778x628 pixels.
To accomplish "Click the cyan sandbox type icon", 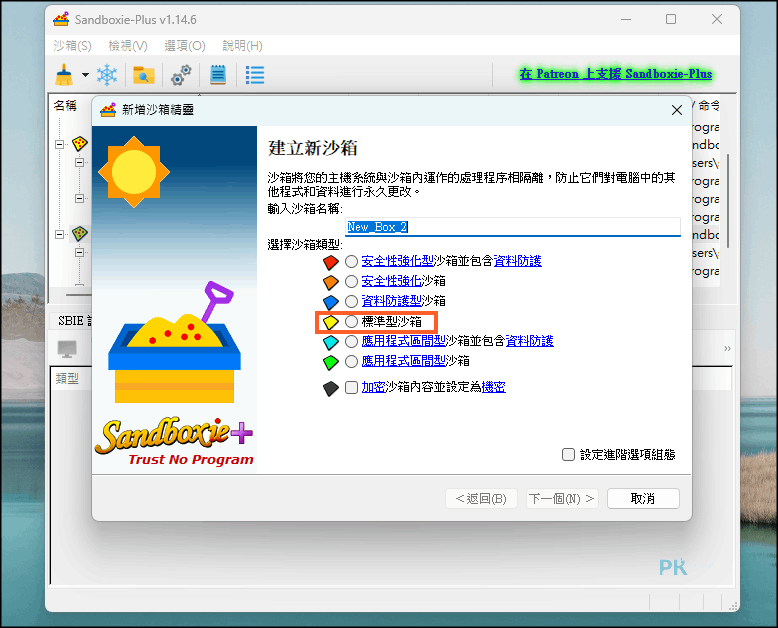I will tap(330, 342).
